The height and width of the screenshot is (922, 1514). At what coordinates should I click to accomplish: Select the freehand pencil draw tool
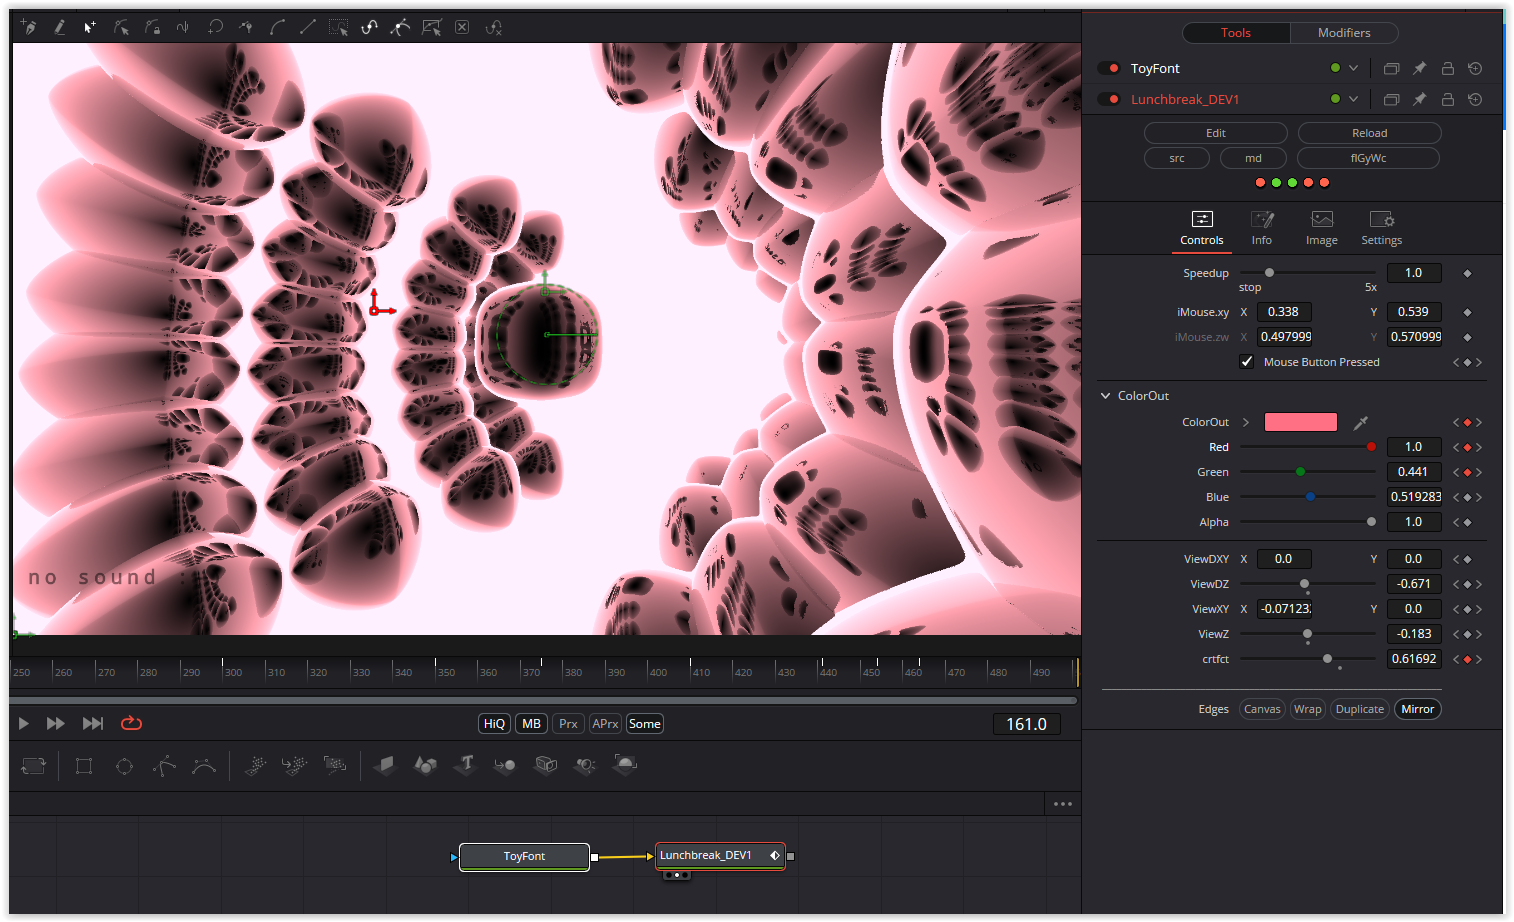59,27
